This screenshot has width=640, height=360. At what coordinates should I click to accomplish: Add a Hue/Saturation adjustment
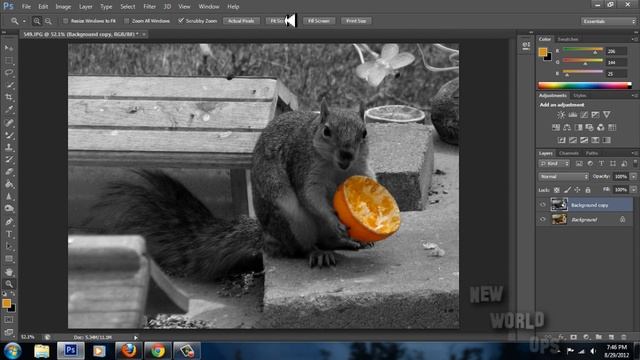click(556, 127)
